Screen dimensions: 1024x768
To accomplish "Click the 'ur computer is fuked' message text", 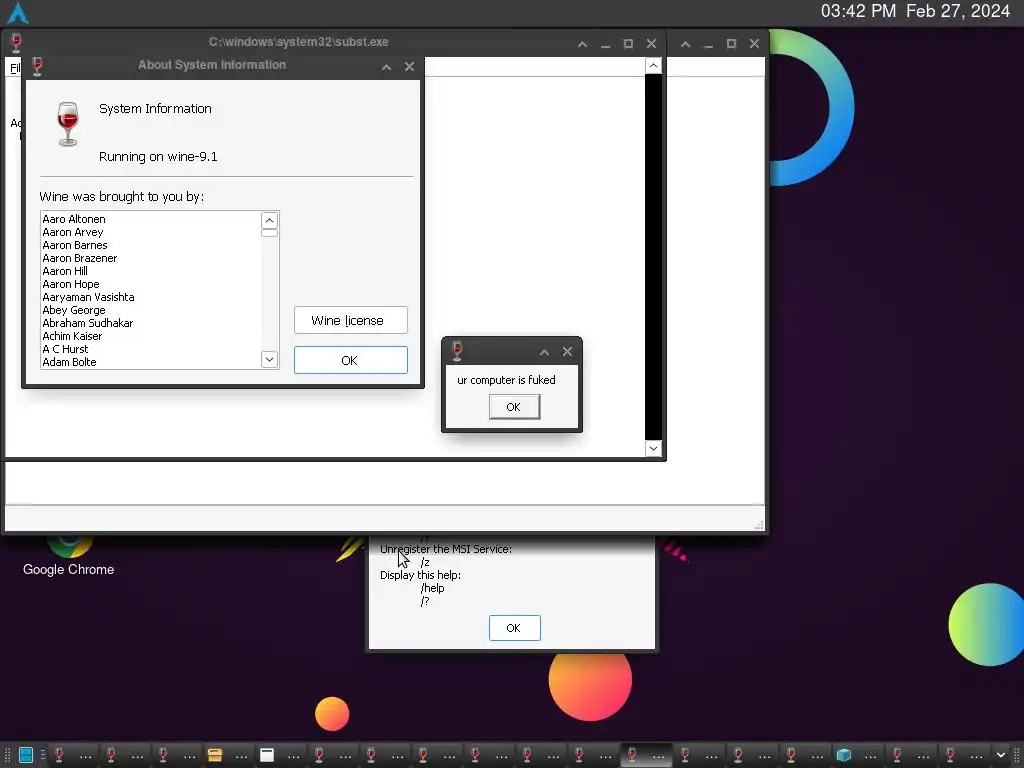I will click(x=506, y=380).
